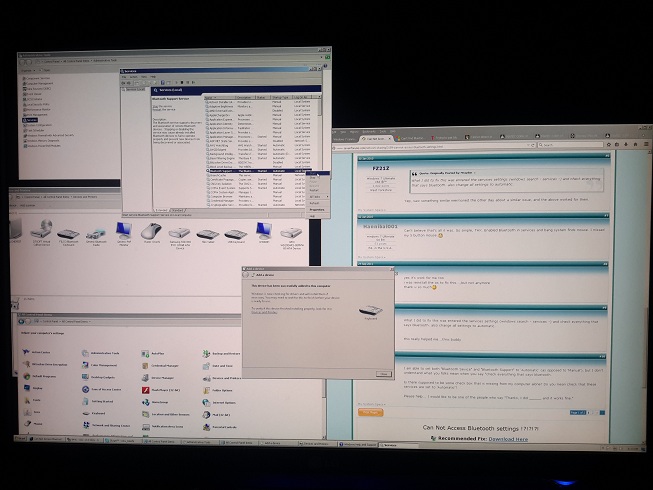Viewport: 653px width, 490px height.
Task: Click Download Here link on webpage
Action: click(508, 439)
